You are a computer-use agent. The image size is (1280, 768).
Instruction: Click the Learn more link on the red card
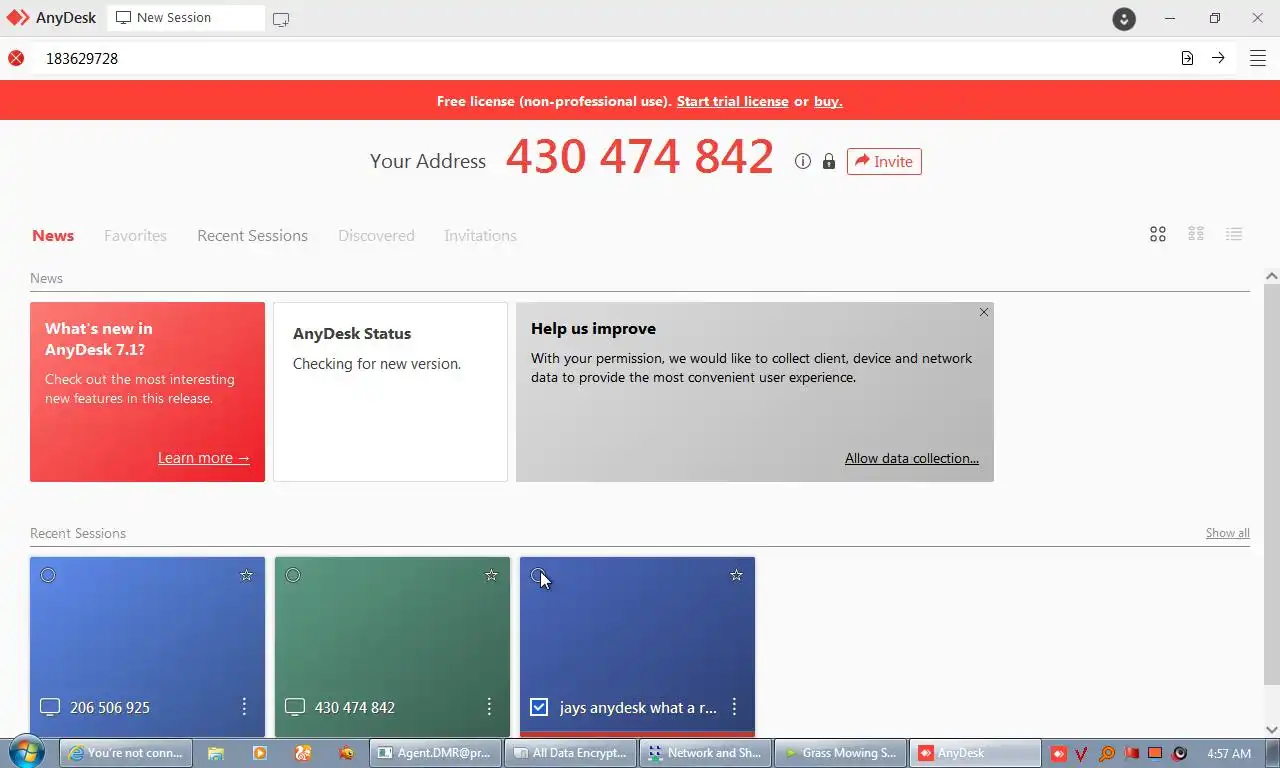[204, 458]
